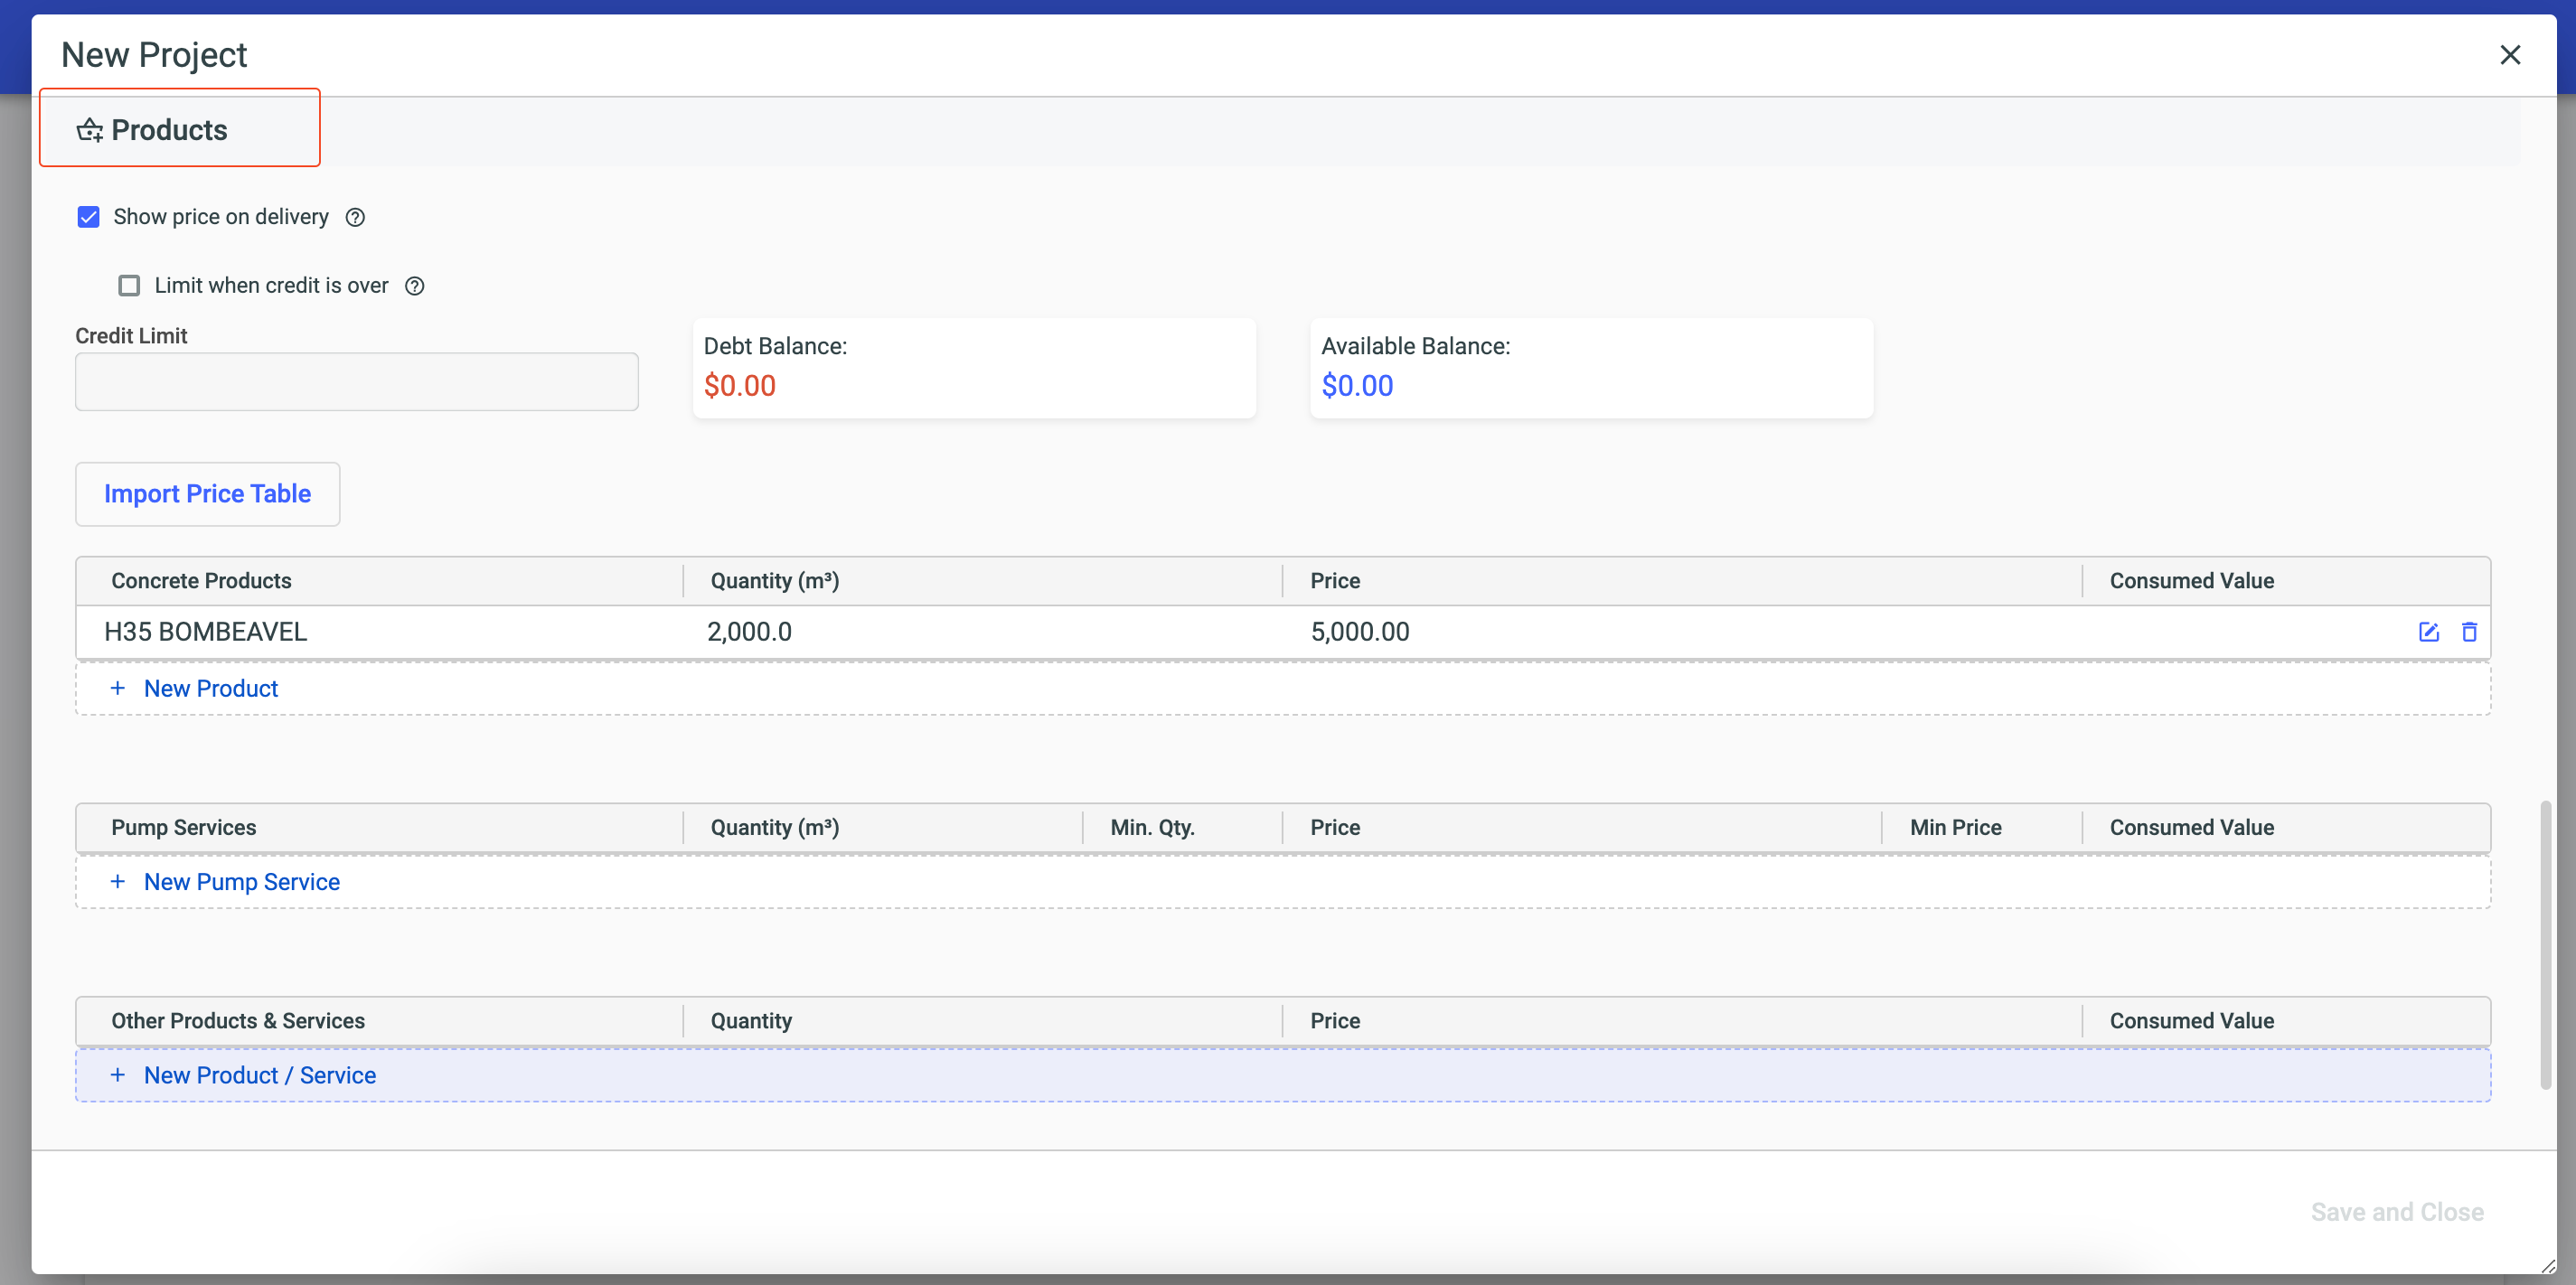The image size is (2576, 1285).
Task: Click the dialog vertical scrollbar
Action: click(x=2545, y=944)
